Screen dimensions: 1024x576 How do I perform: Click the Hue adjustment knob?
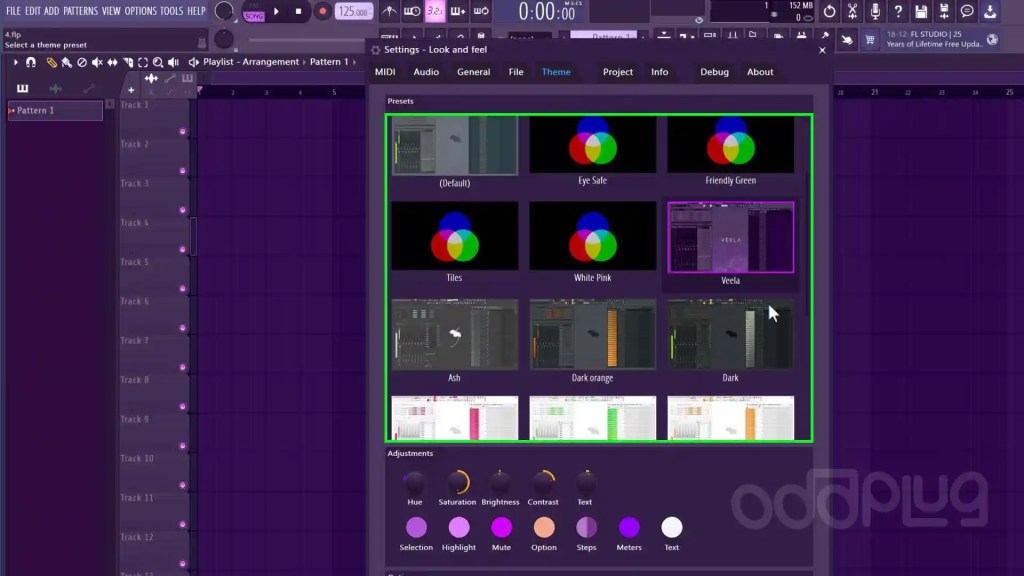(x=415, y=482)
